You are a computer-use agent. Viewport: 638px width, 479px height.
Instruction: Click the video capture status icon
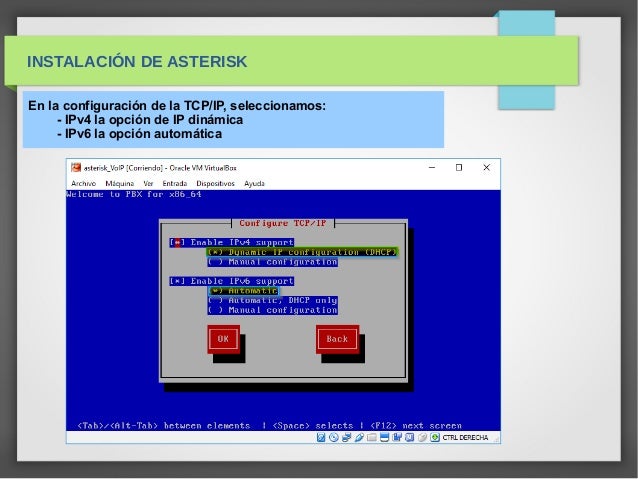(x=397, y=437)
